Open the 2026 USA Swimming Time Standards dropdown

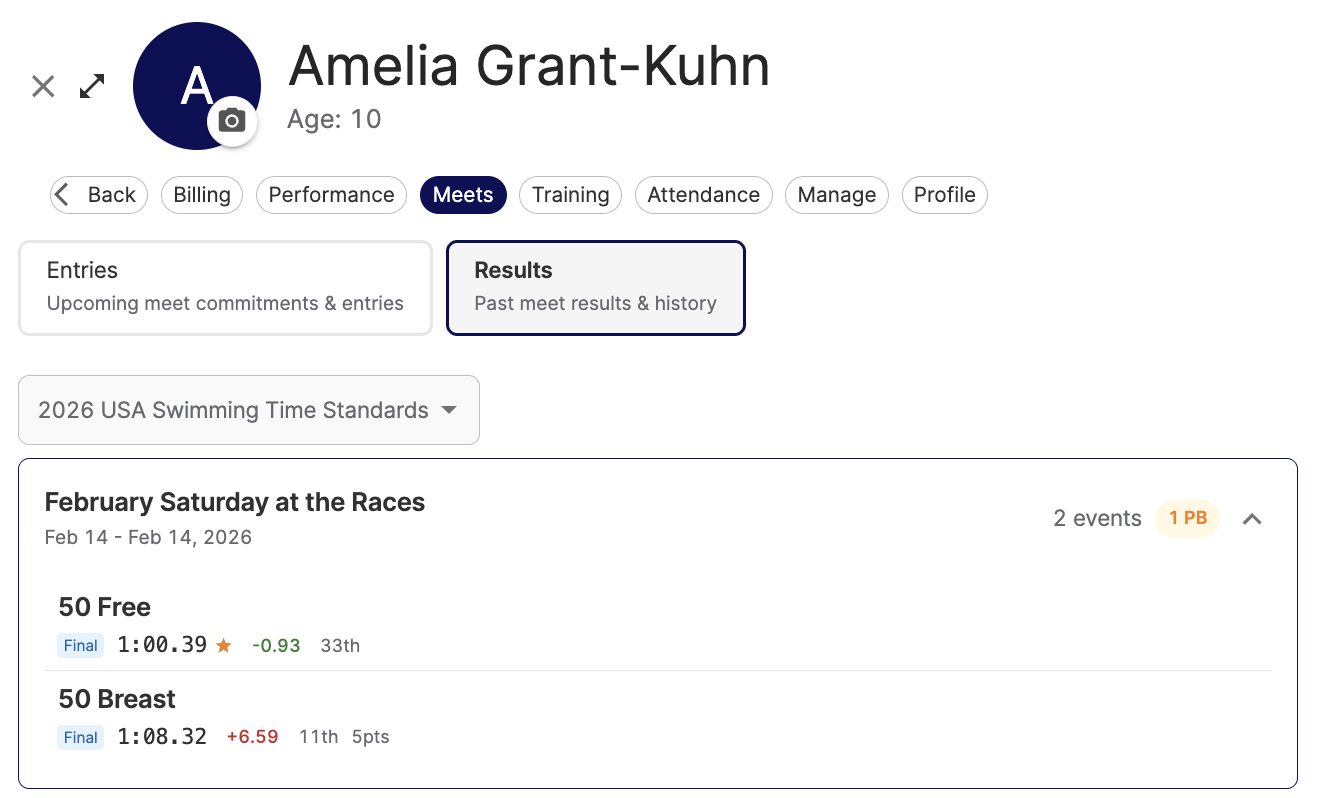[x=248, y=410]
